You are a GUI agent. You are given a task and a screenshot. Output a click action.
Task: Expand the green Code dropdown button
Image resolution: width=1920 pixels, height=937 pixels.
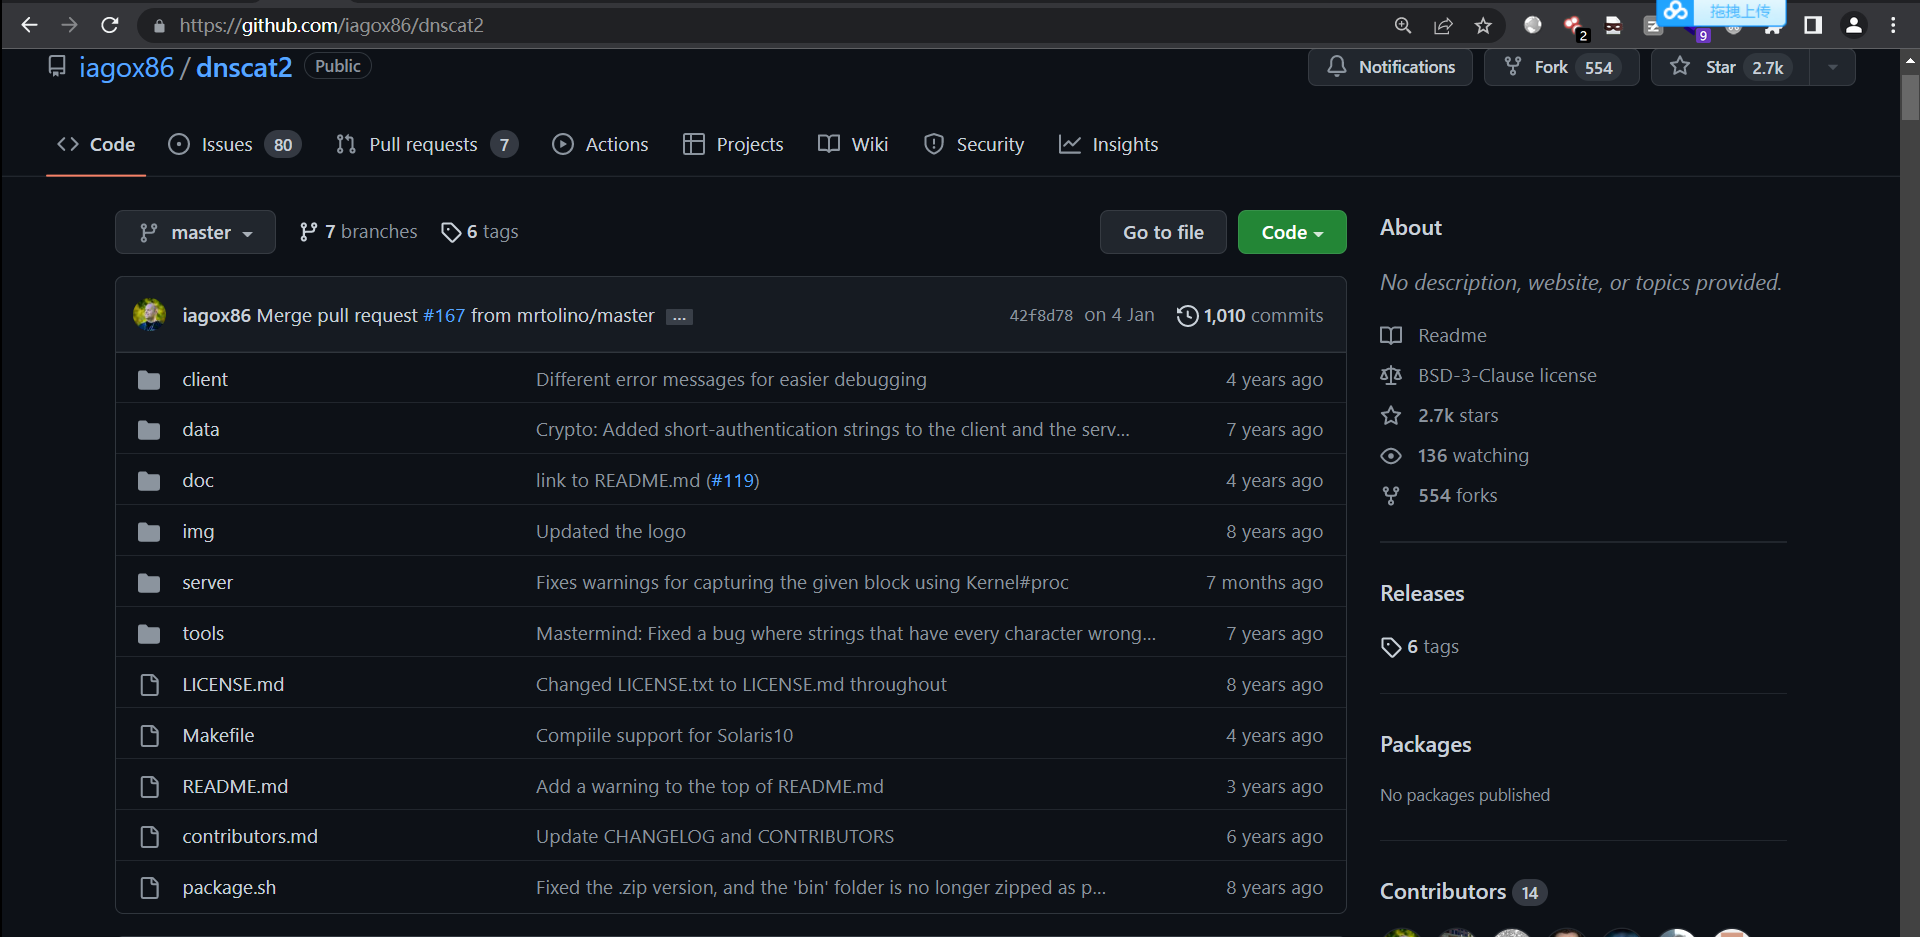tap(1292, 232)
